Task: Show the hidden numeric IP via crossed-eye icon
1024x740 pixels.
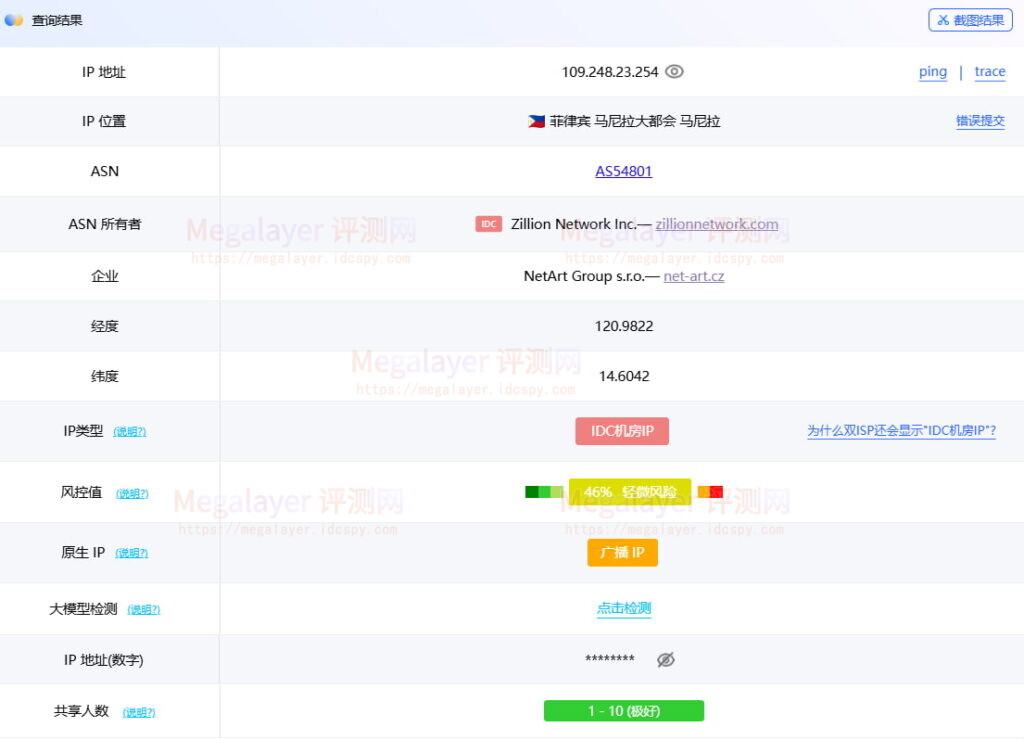Action: pyautogui.click(x=666, y=659)
